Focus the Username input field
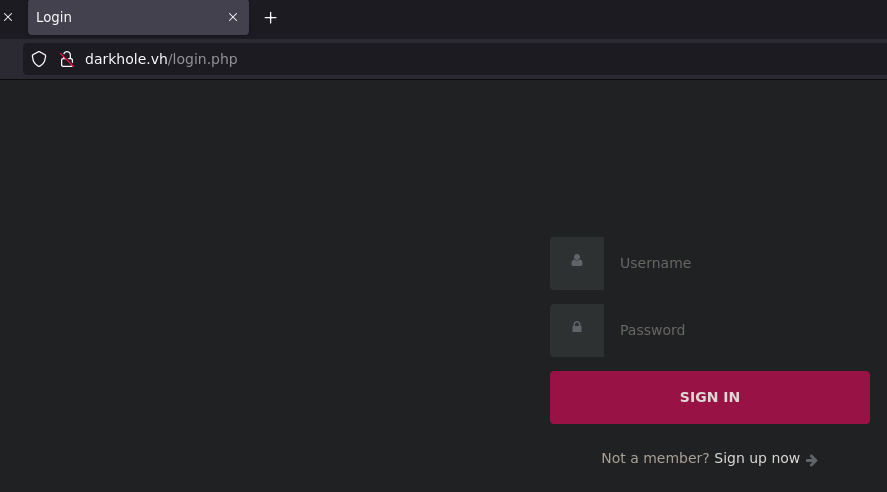Screen dimensions: 887x492 click(x=740, y=263)
